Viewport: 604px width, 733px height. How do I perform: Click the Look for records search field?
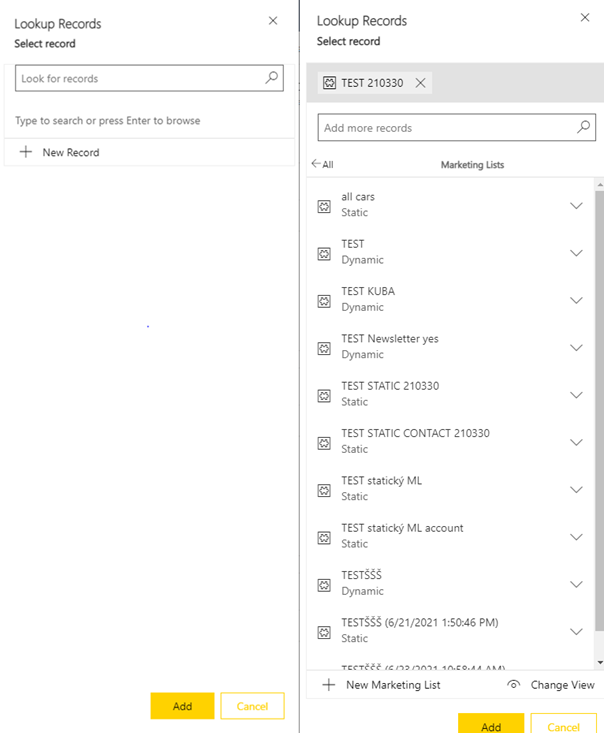pos(138,78)
